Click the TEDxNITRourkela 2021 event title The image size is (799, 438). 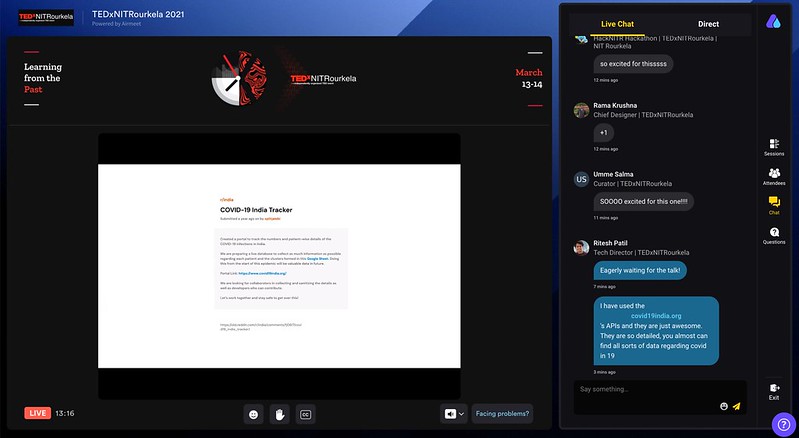pos(138,14)
